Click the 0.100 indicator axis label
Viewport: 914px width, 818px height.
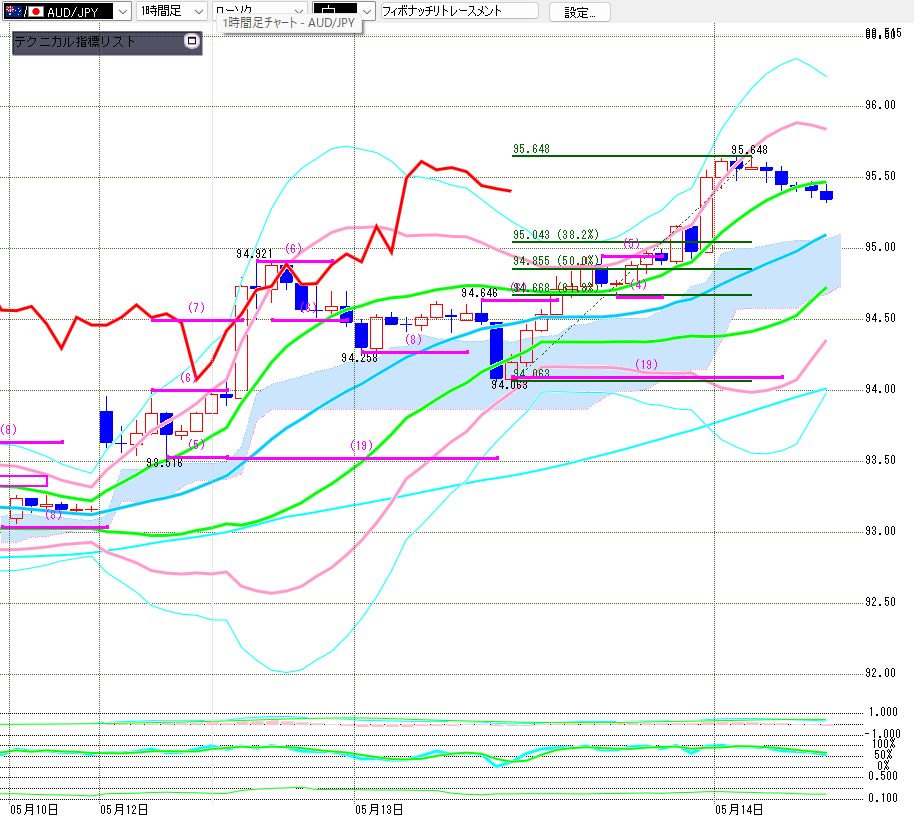point(883,798)
